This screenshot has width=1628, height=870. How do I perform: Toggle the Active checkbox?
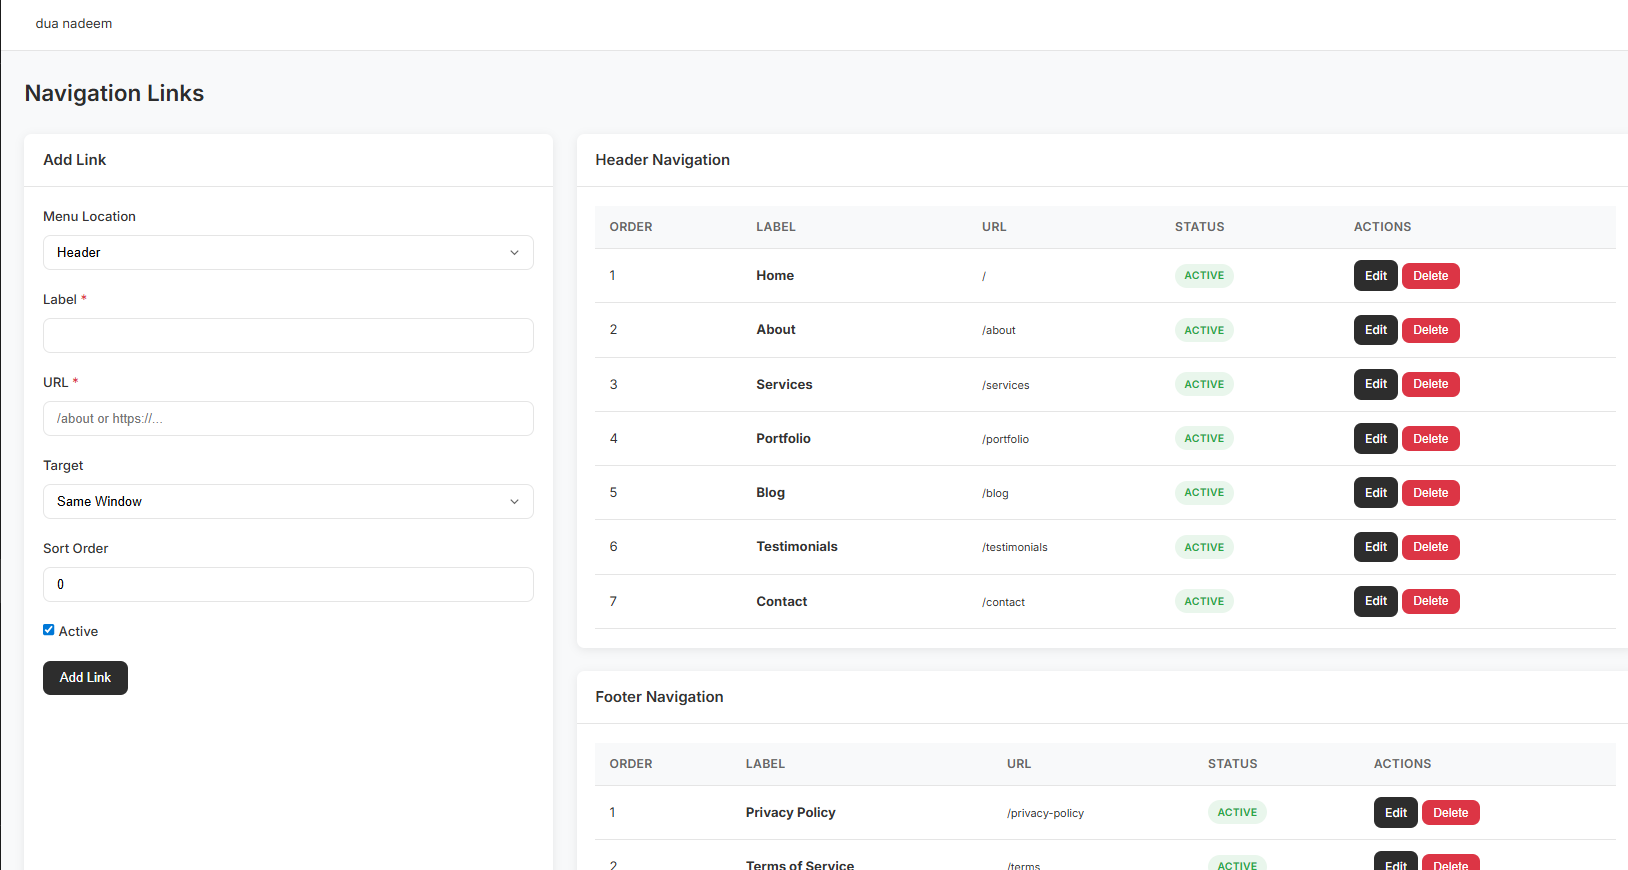click(x=49, y=630)
